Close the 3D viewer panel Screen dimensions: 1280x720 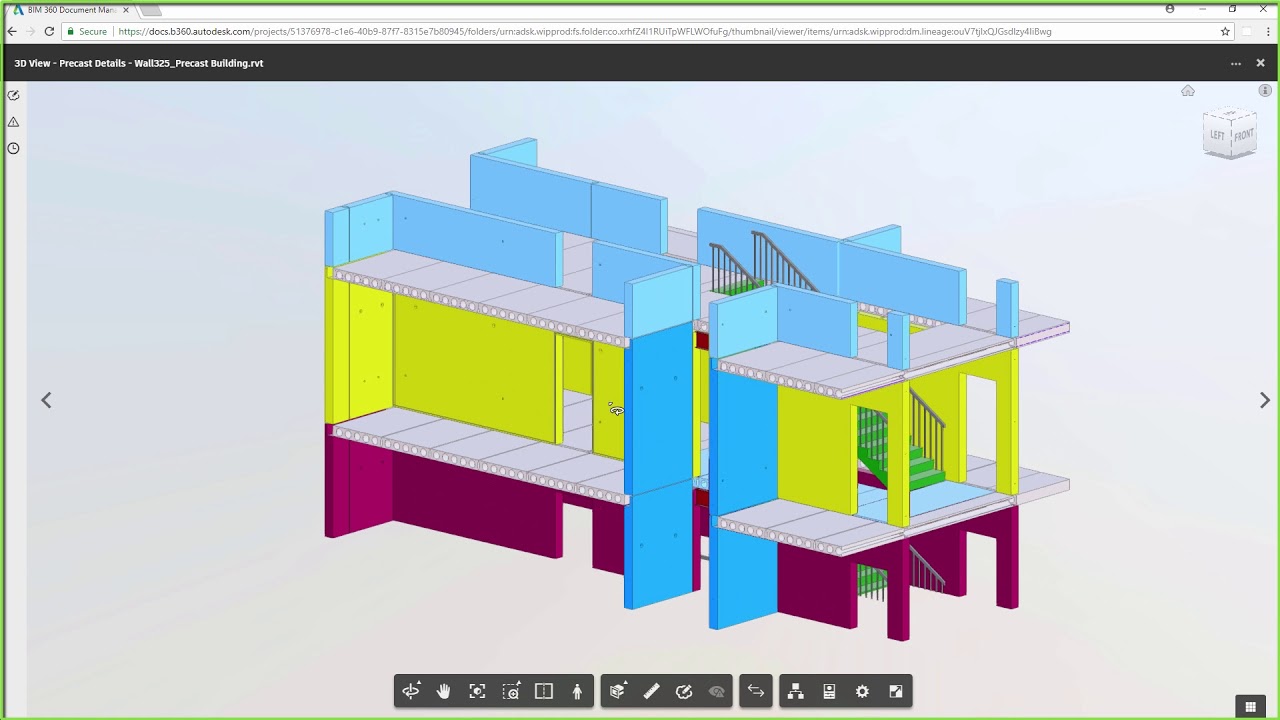coord(1260,63)
